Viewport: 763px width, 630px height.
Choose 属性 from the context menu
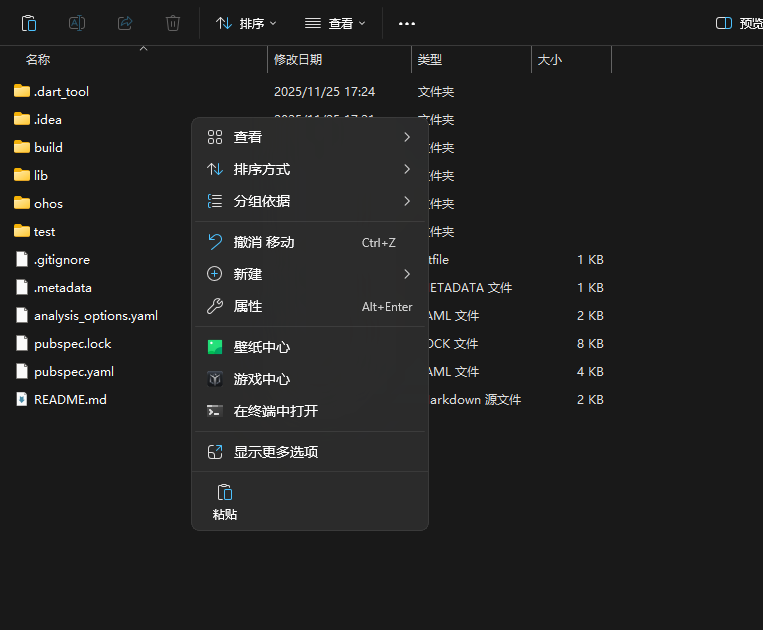[310, 306]
